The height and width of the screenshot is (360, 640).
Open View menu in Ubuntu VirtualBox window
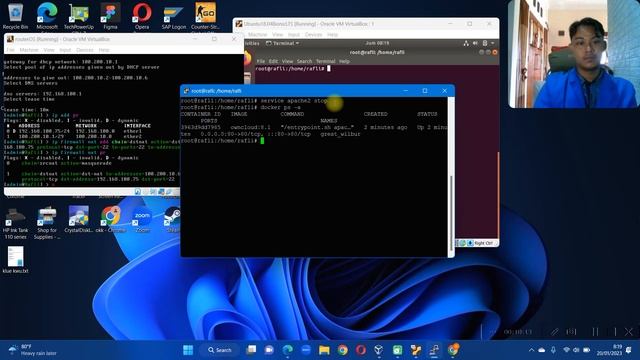[278, 35]
